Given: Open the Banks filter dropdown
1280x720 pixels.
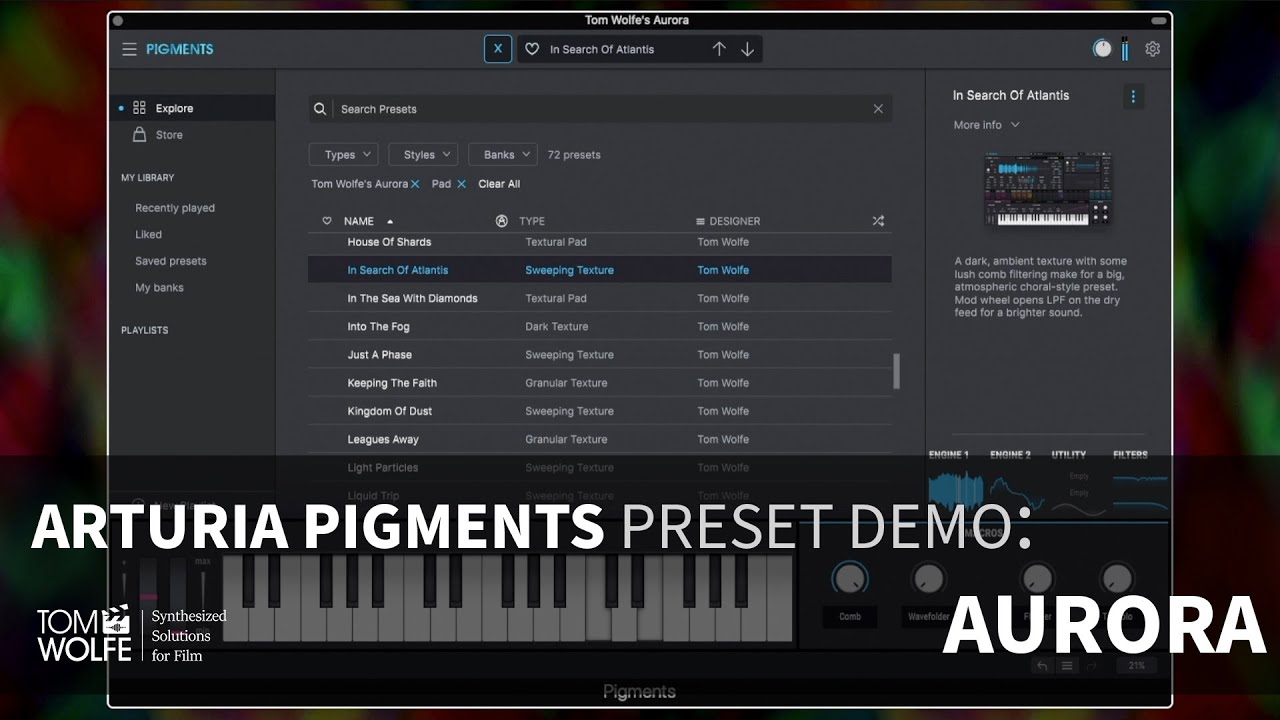Looking at the screenshot, I should (x=503, y=155).
